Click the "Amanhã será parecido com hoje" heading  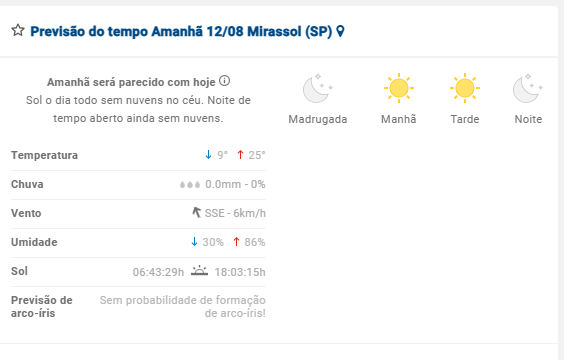pyautogui.click(x=131, y=82)
